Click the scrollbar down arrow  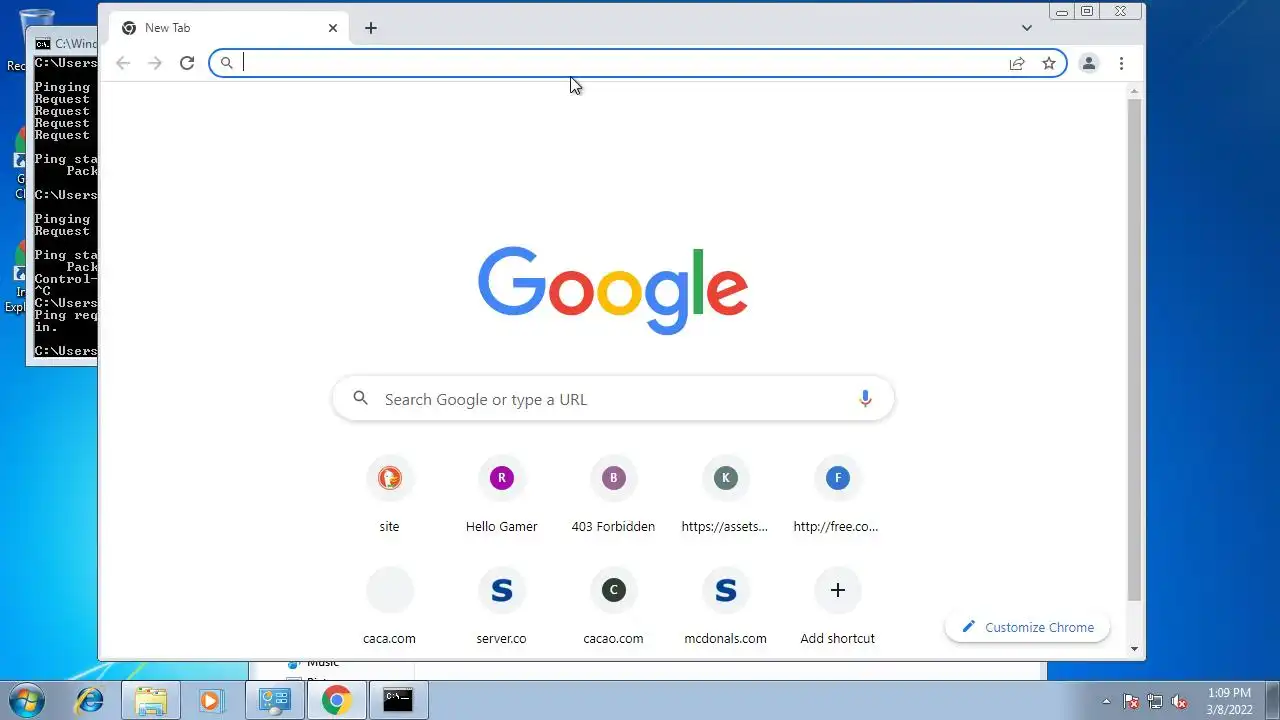1134,649
